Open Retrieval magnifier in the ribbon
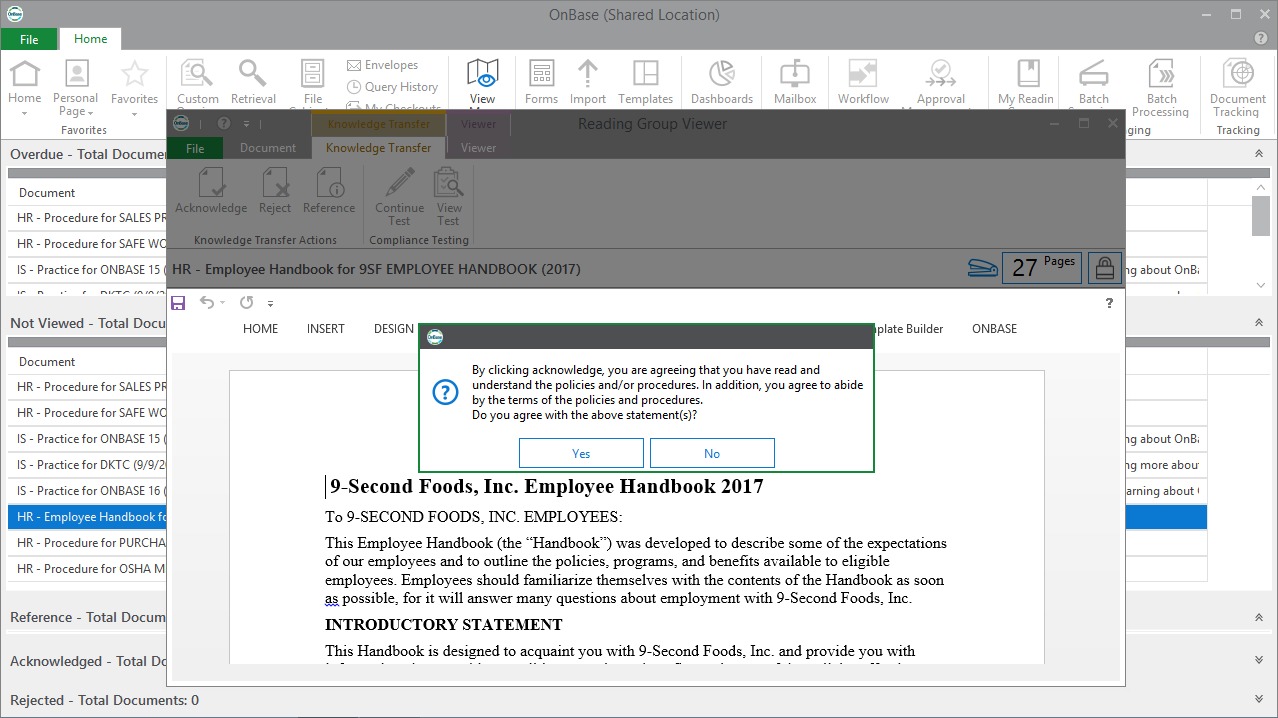The image size is (1278, 718). pos(253,81)
